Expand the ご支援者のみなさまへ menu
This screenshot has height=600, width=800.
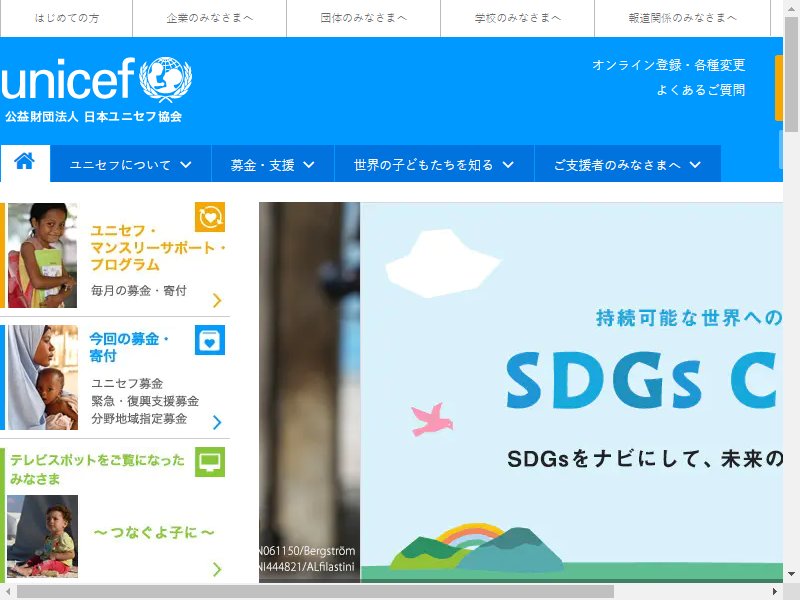point(628,164)
